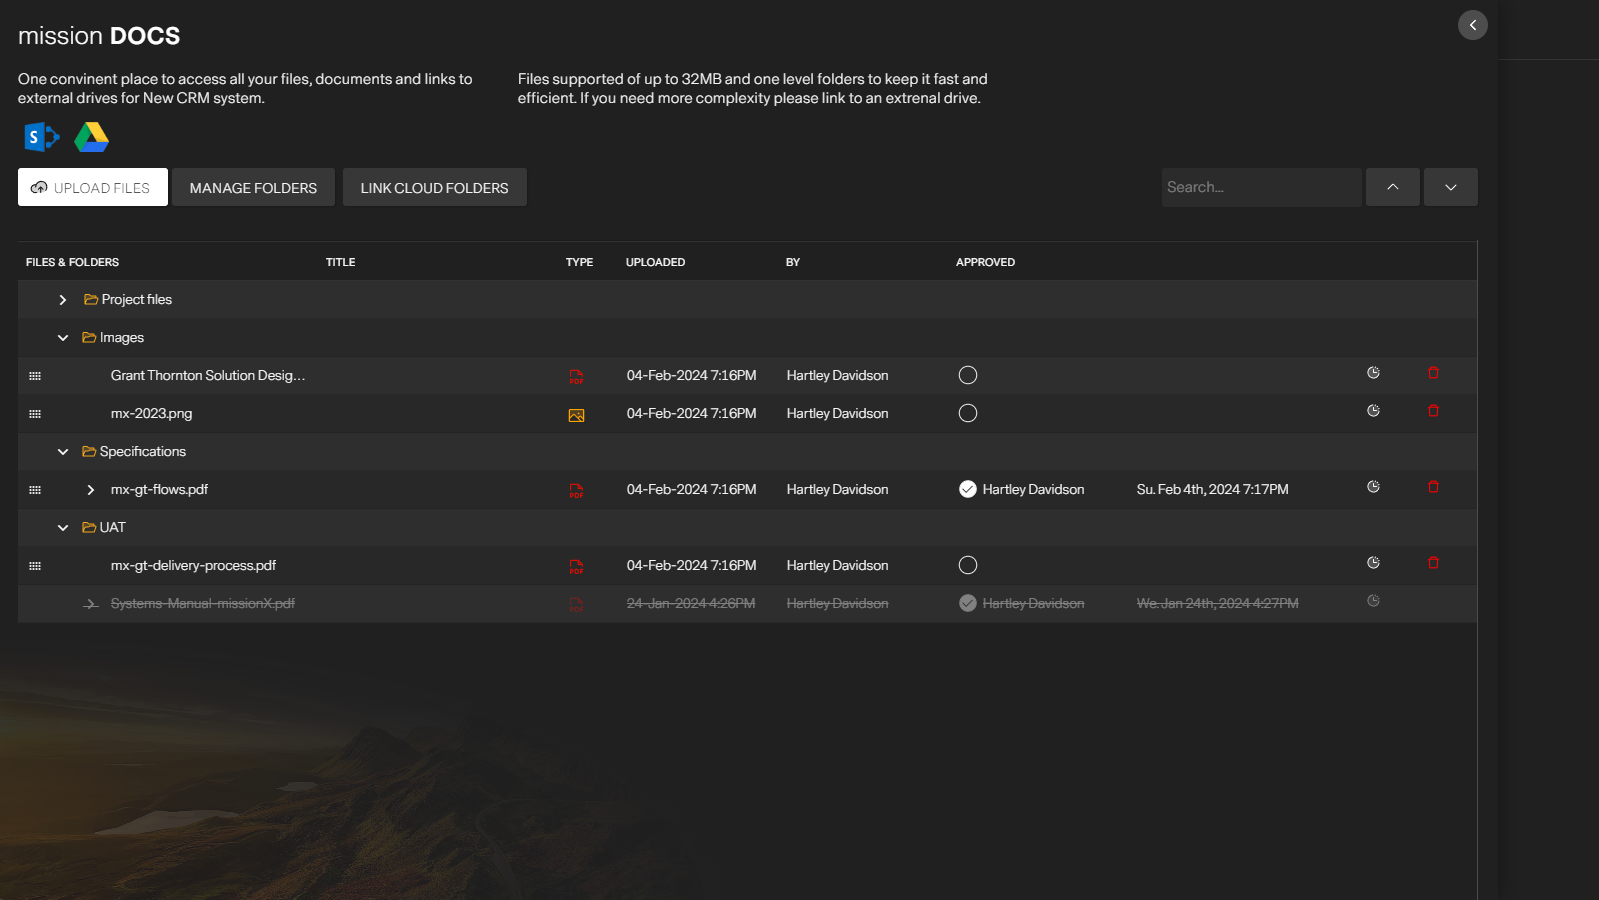Collapse the Images folder
The image size is (1599, 900).
click(63, 338)
